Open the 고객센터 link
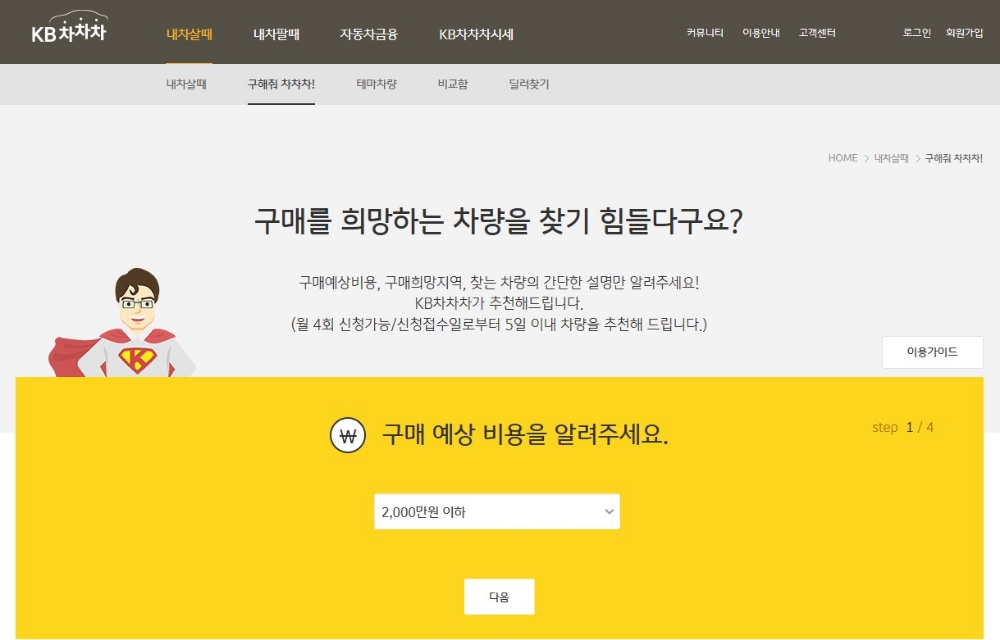The width and height of the screenshot is (1000, 640). click(816, 33)
